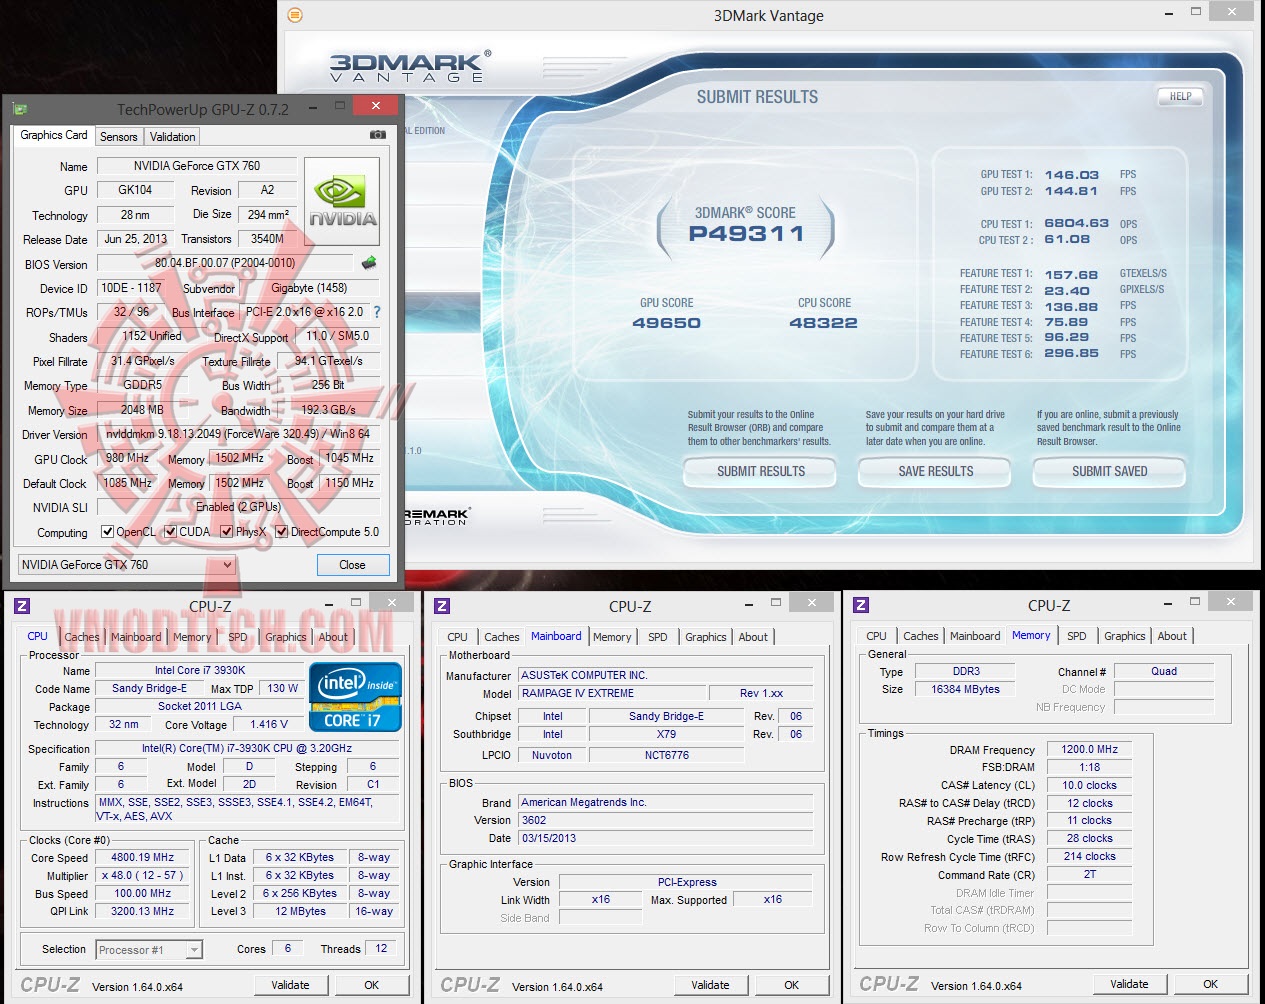This screenshot has width=1265, height=1004.
Task: Switch to the Sensors tab in GPU-Z
Action: point(118,137)
